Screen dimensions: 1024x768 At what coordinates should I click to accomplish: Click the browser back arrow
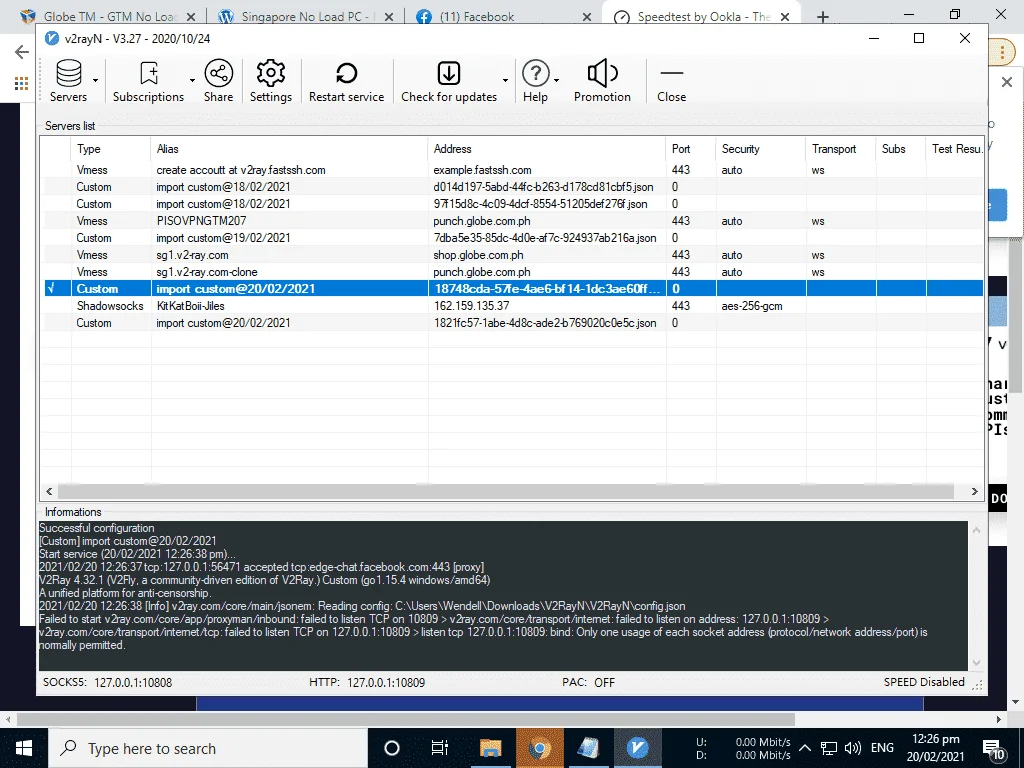[x=22, y=52]
